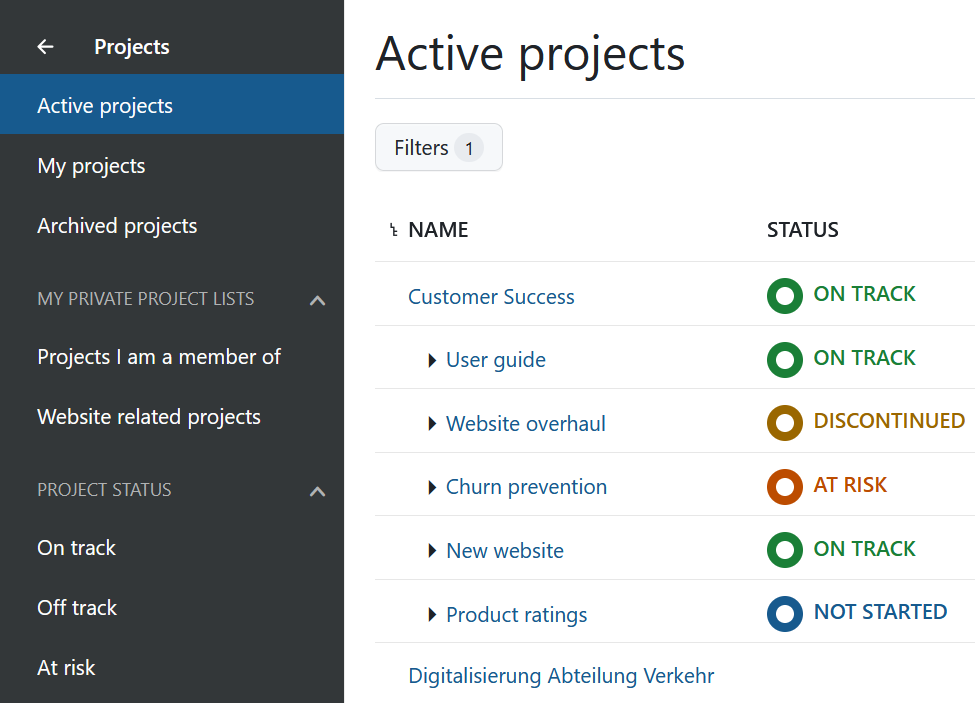This screenshot has height=703, width=975.
Task: Collapse the My Private Project Lists section
Action: 317,300
